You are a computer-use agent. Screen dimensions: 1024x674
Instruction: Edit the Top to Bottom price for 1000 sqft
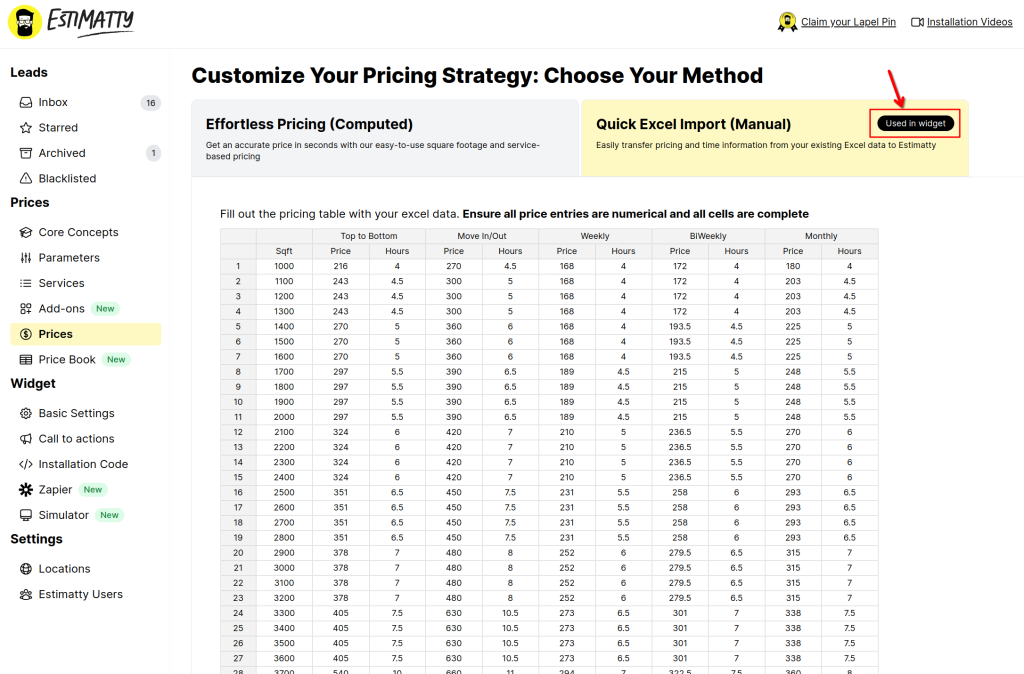click(x=340, y=266)
